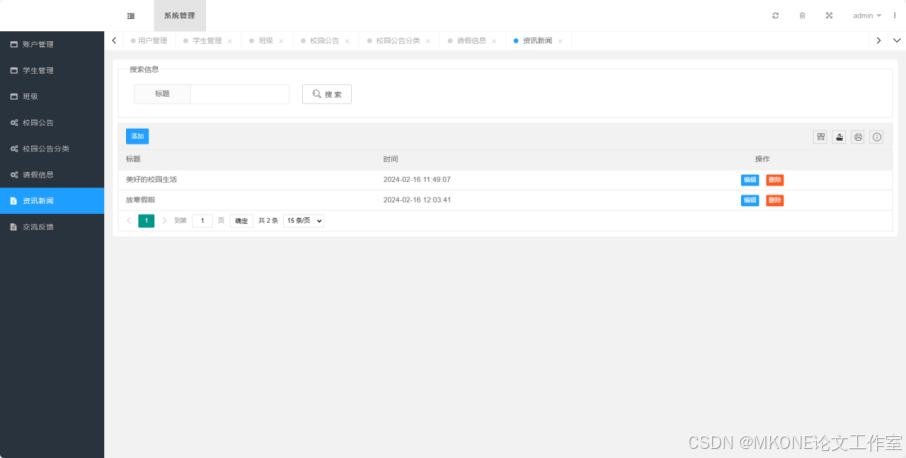
Task: Toggle fullscreen with the expand arrows icon
Action: coord(829,16)
